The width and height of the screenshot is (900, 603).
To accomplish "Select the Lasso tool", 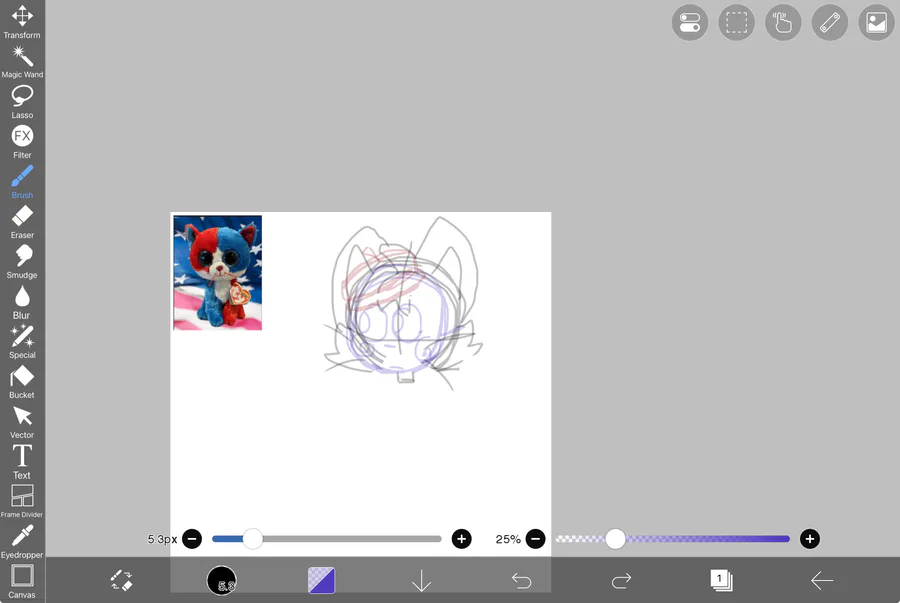I will 22,102.
